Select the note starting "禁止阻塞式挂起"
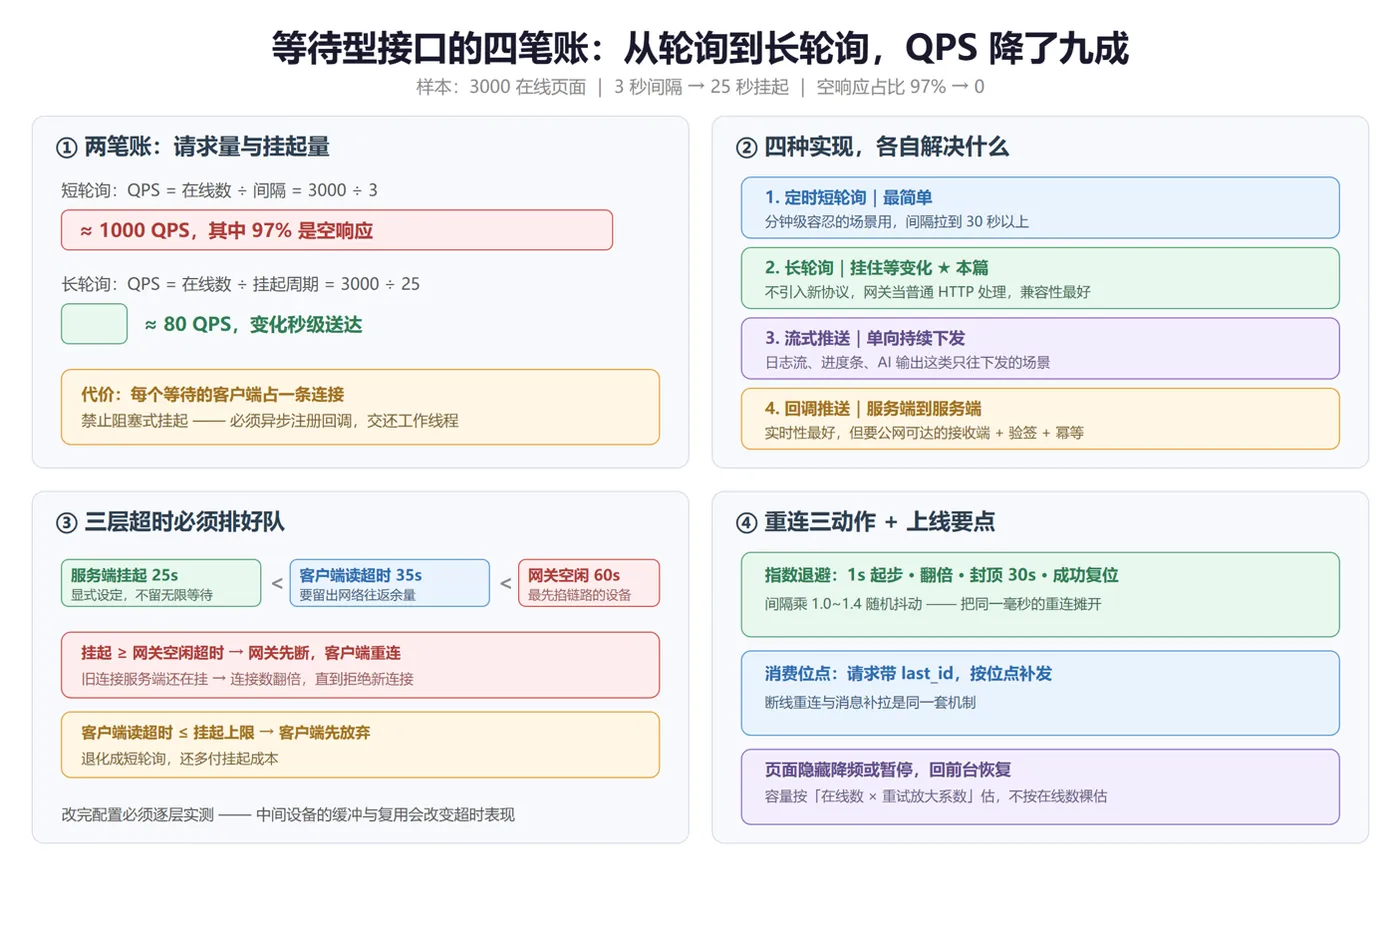The image size is (1400, 935). point(270,421)
